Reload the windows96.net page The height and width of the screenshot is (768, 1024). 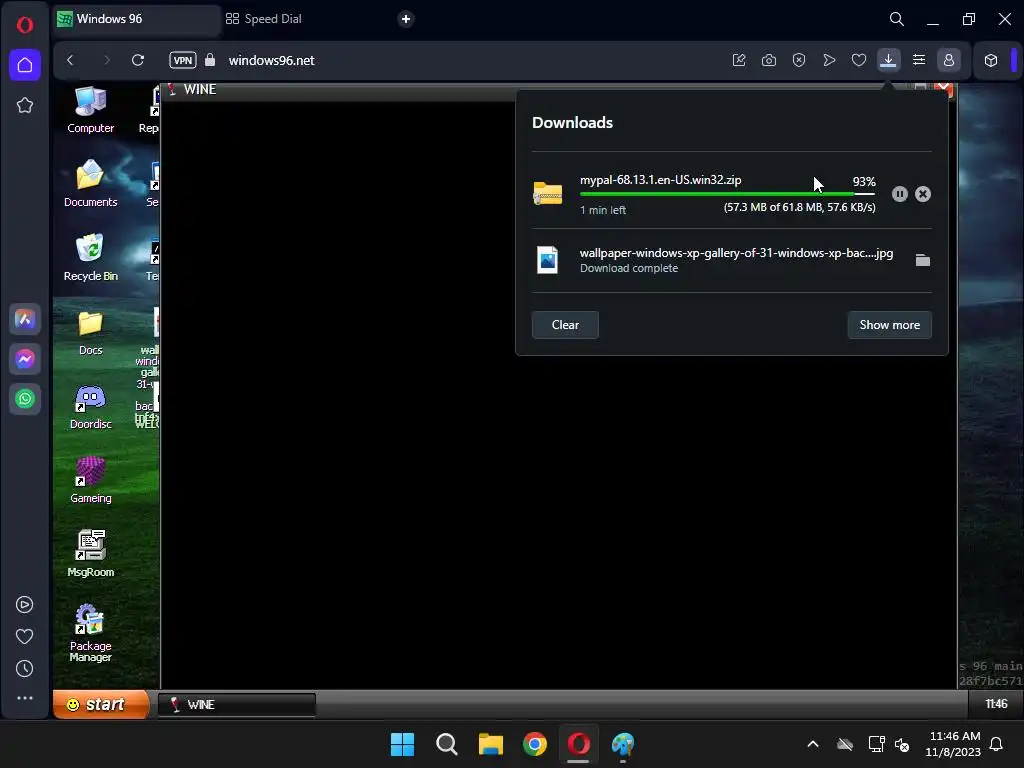click(x=138, y=60)
